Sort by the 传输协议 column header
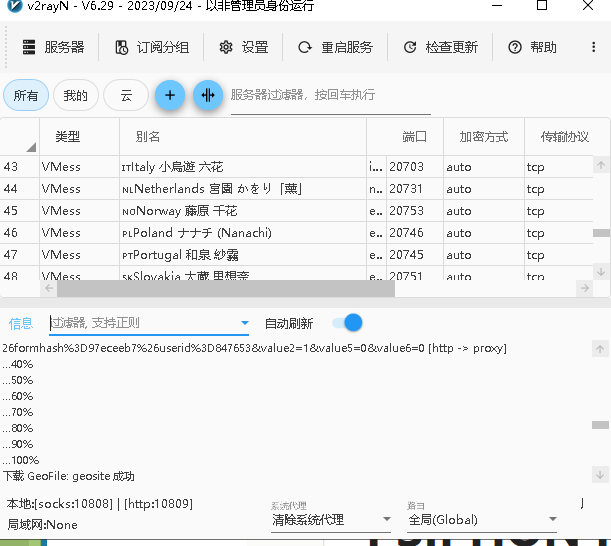611x546 pixels. click(x=564, y=137)
